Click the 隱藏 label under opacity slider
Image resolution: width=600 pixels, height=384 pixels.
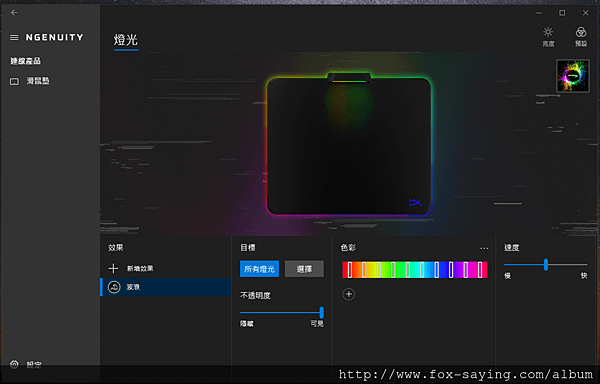tap(247, 324)
